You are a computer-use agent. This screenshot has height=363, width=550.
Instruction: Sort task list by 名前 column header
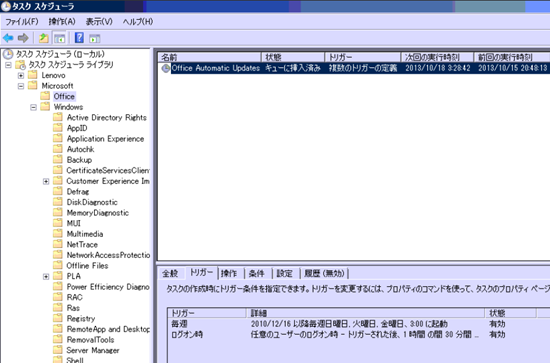(x=210, y=57)
